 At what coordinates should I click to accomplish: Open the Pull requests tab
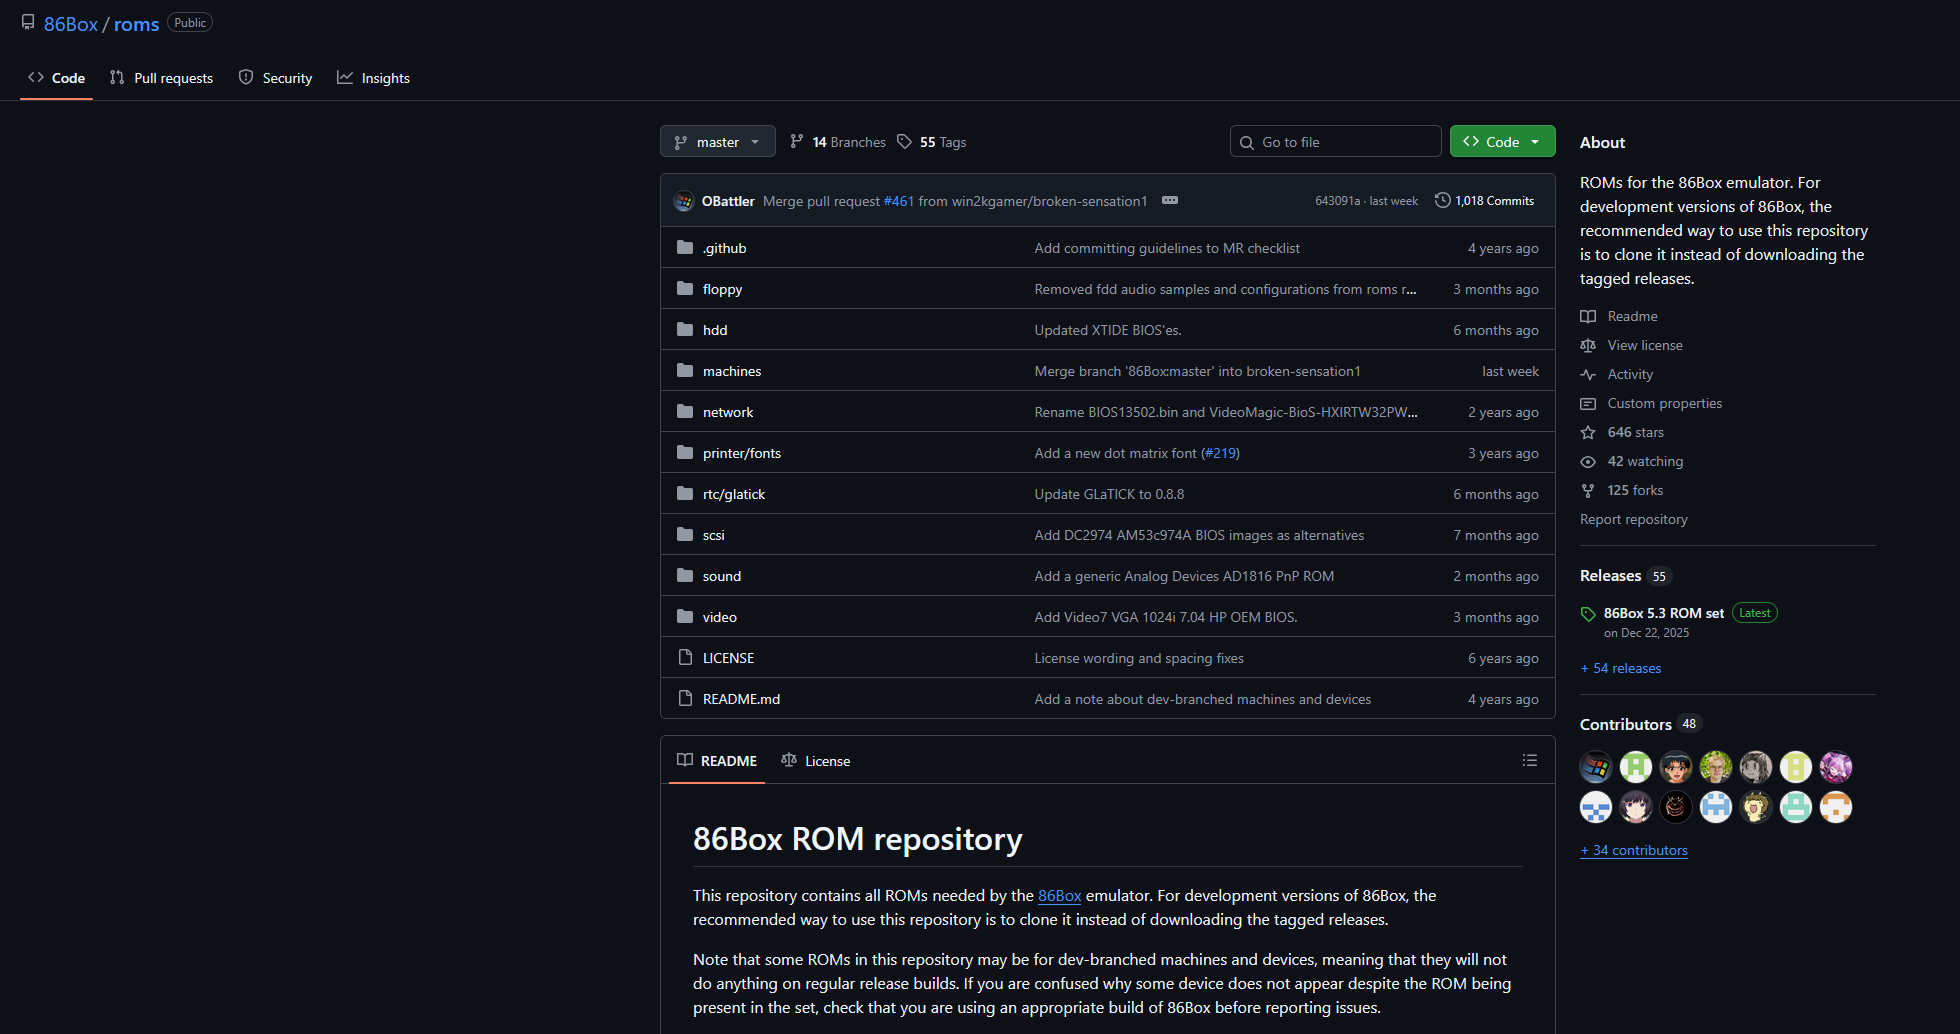click(x=161, y=78)
